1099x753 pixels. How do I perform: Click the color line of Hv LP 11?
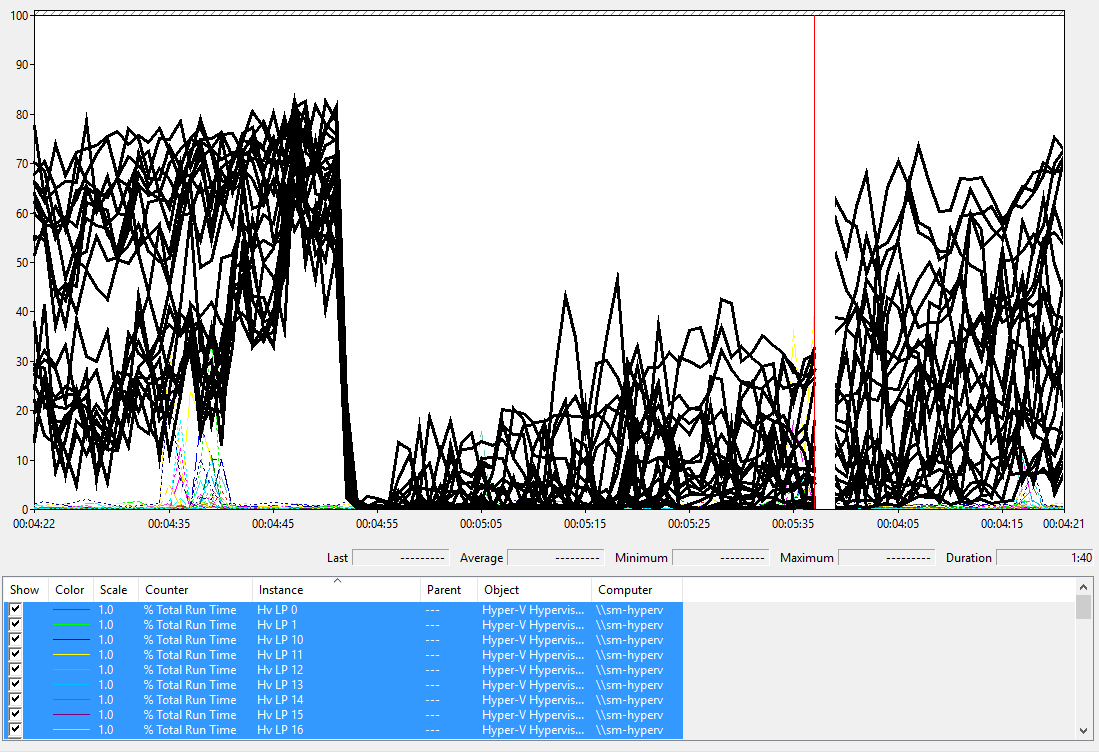pyautogui.click(x=71, y=655)
